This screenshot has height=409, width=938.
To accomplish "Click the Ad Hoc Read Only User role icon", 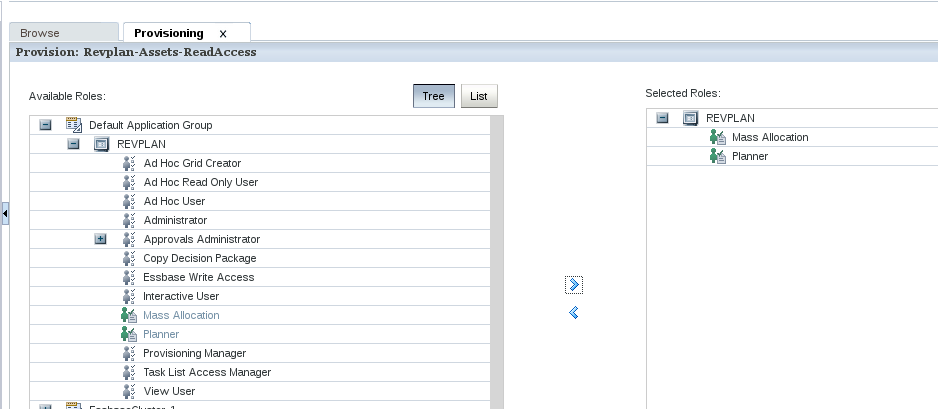I will [x=129, y=182].
